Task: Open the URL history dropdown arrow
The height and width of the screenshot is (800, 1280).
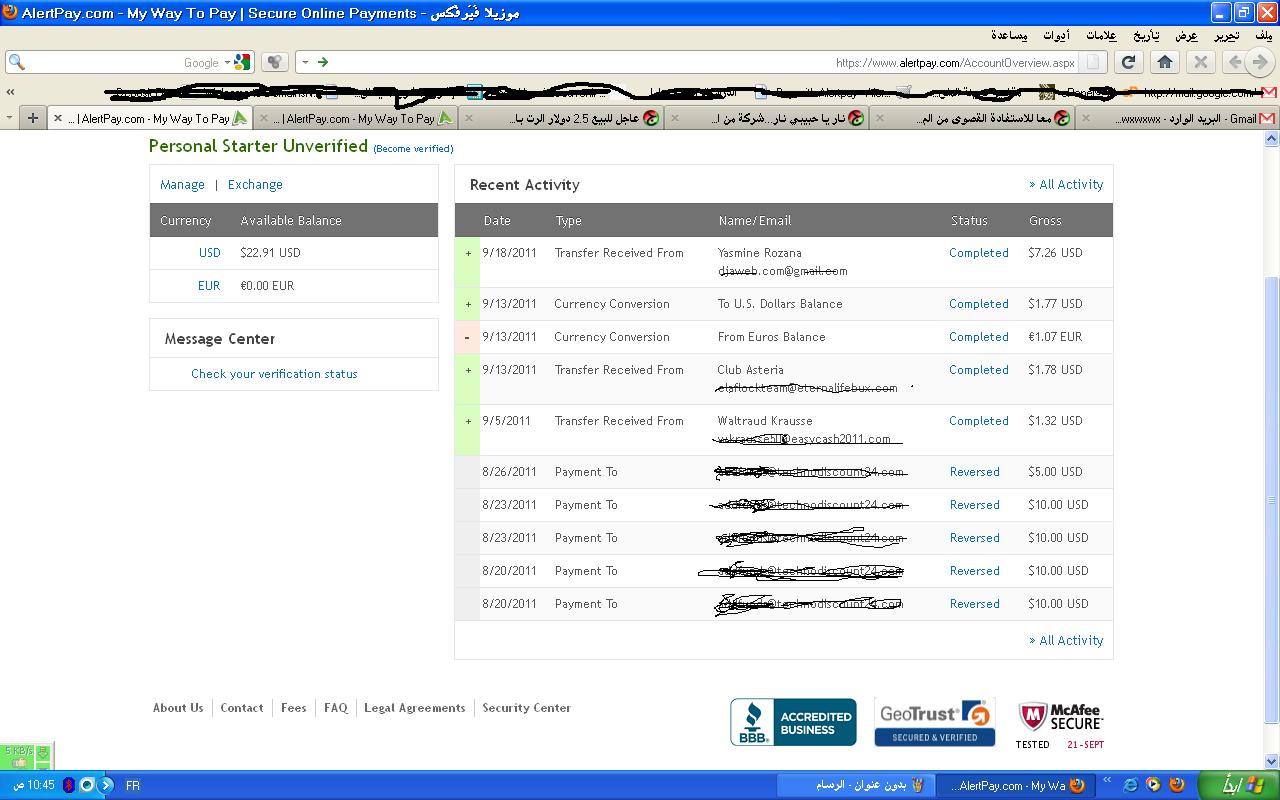Action: point(305,62)
